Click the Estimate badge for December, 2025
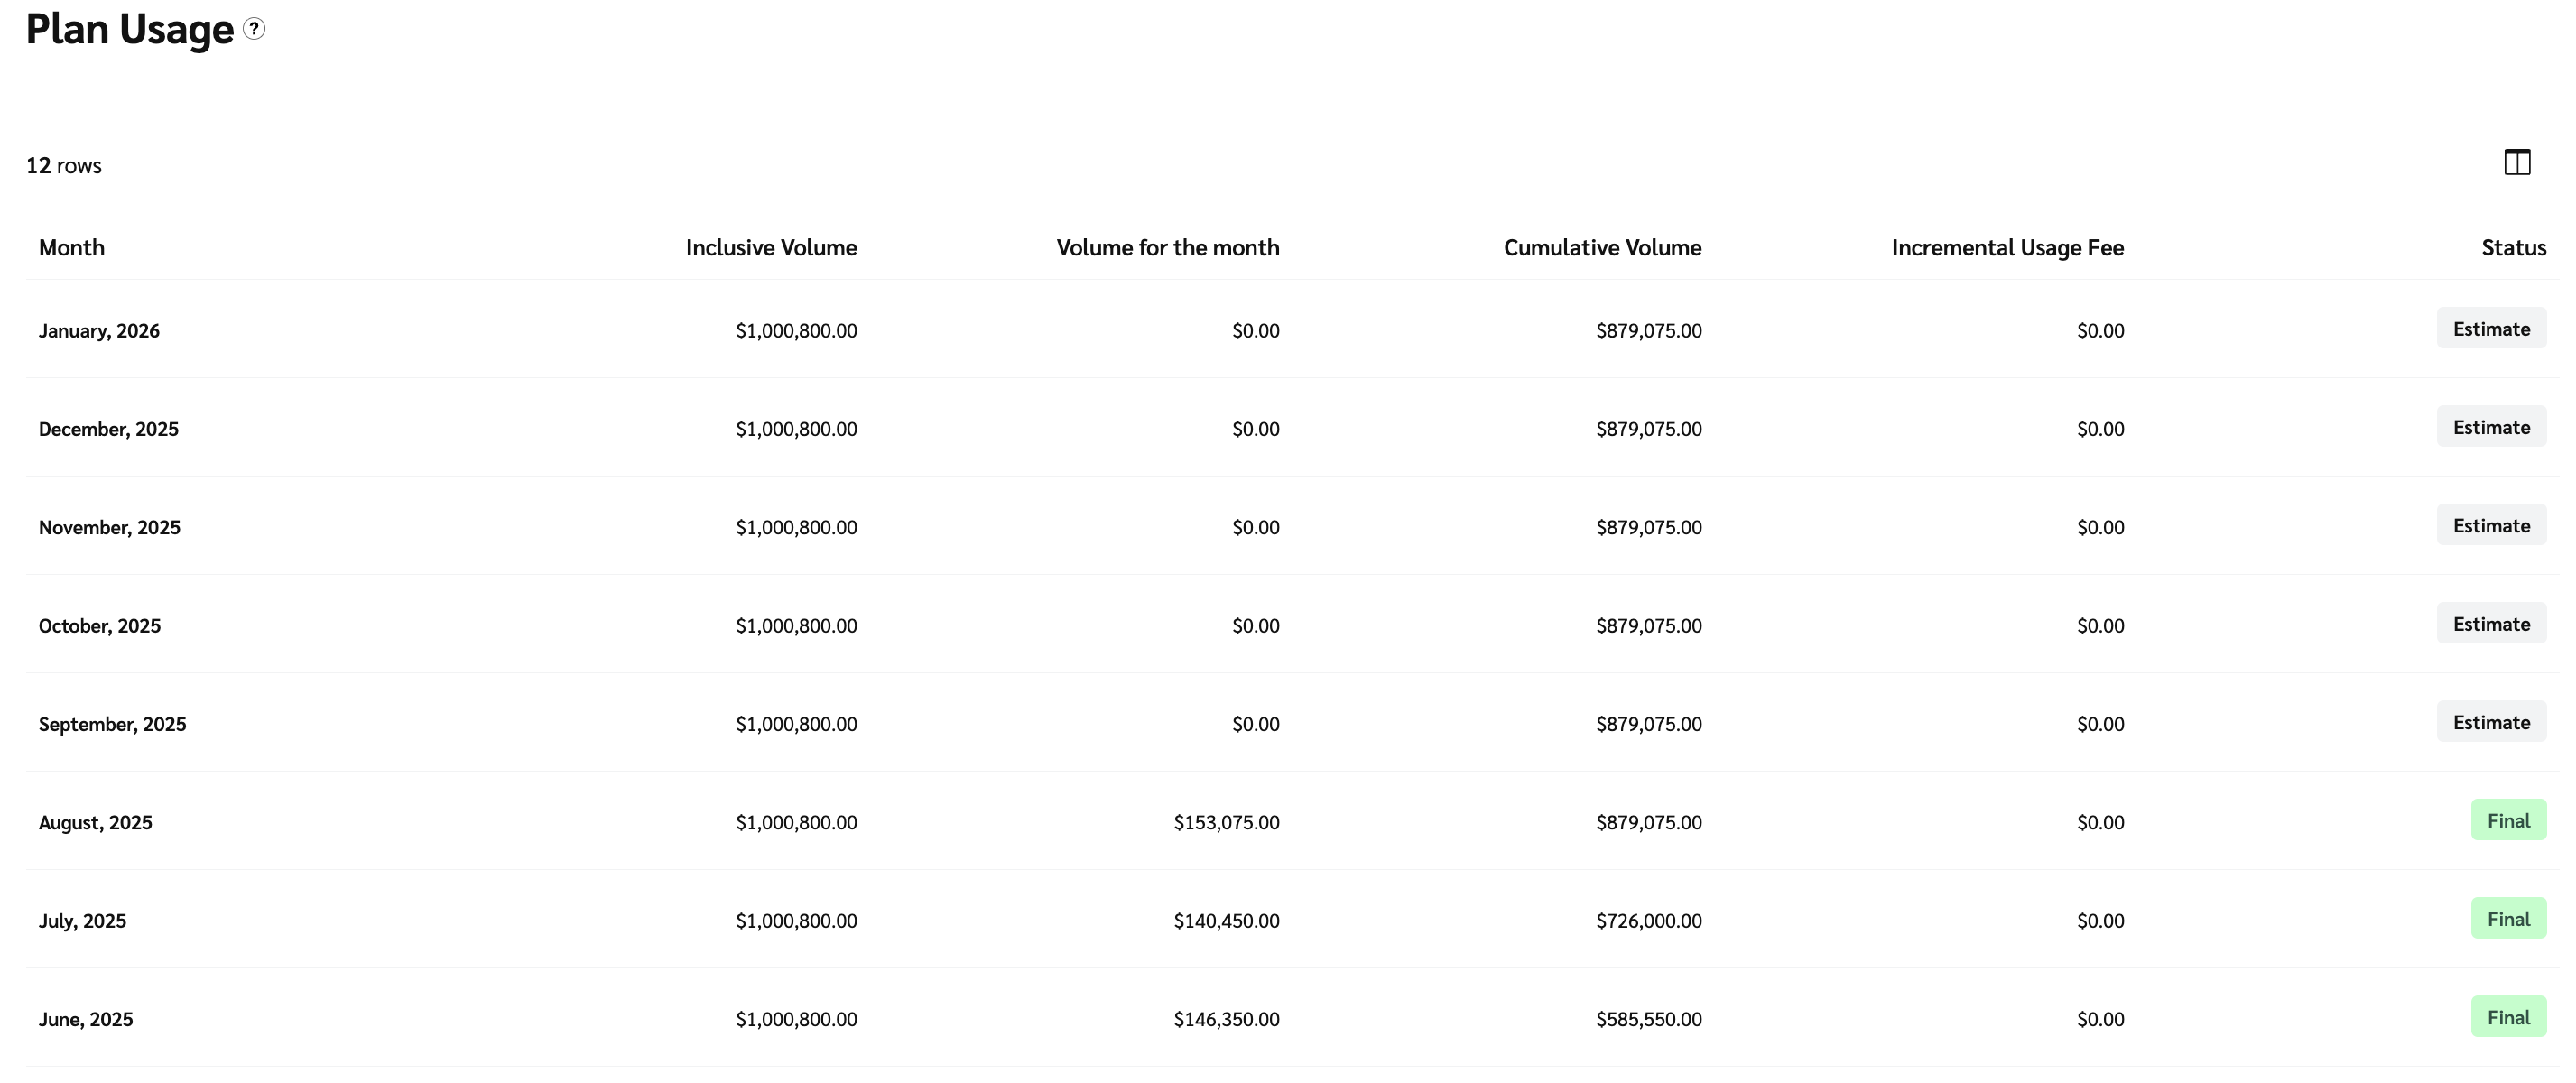Viewport: 2576px width, 1083px height. 2491,427
